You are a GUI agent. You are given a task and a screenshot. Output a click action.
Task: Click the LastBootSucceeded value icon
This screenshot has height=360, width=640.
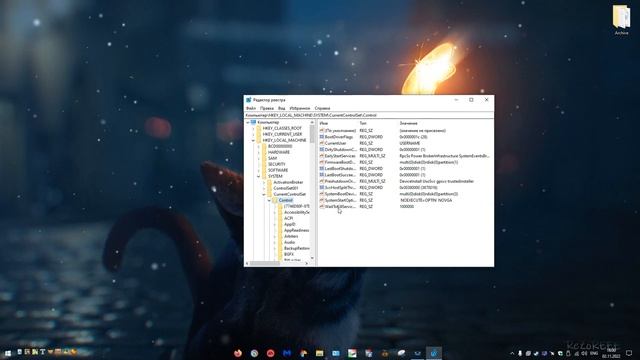coord(322,175)
